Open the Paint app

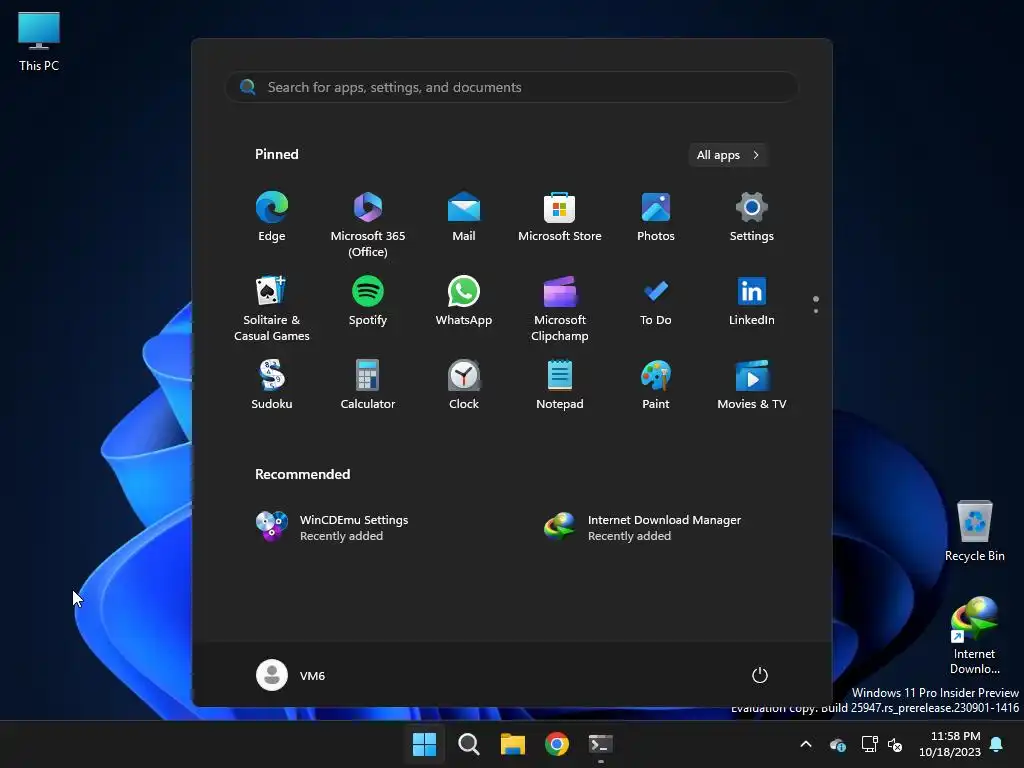coord(656,385)
